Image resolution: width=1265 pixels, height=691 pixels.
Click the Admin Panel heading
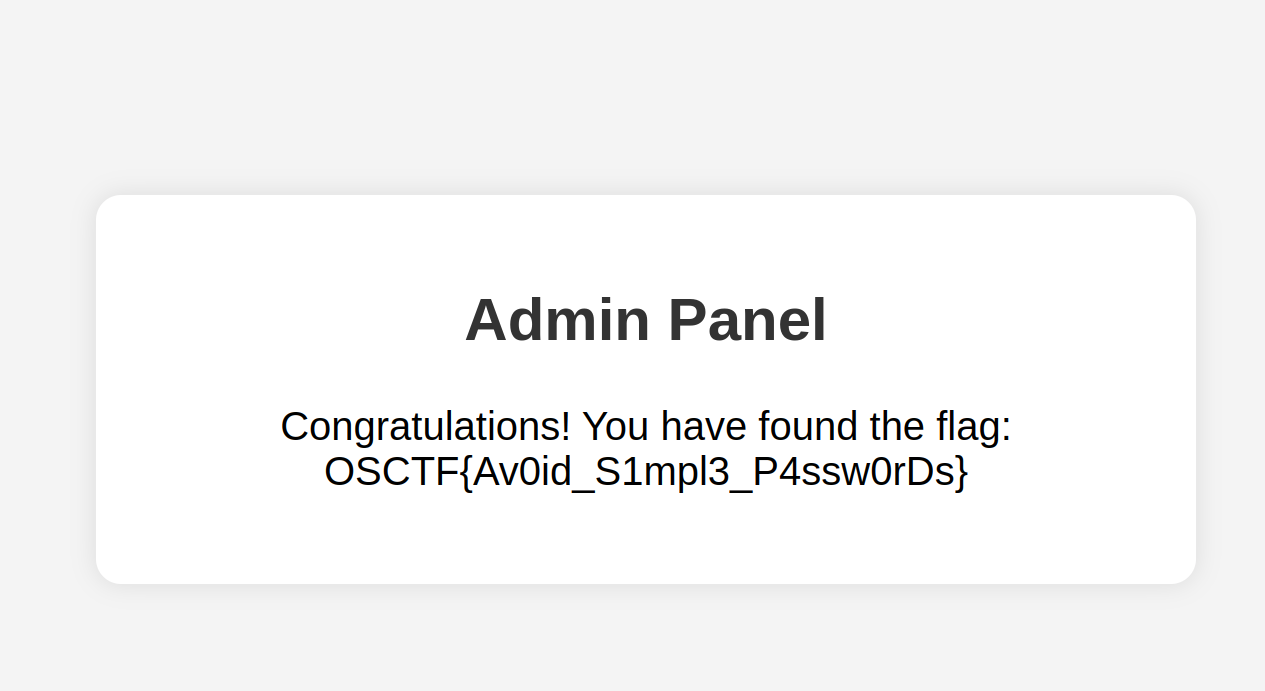click(x=646, y=320)
